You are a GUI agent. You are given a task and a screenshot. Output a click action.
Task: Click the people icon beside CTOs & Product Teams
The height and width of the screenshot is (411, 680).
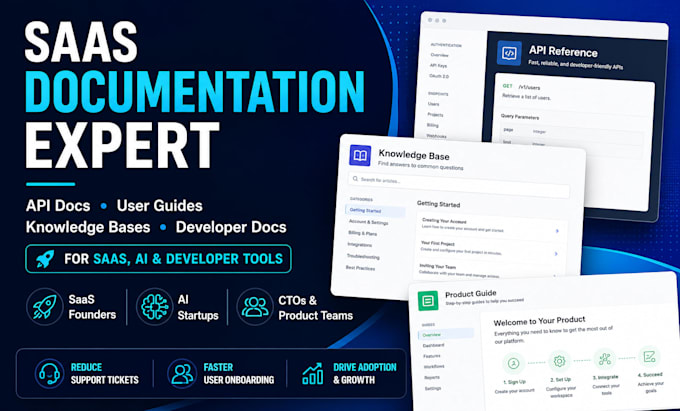pyautogui.click(x=255, y=307)
